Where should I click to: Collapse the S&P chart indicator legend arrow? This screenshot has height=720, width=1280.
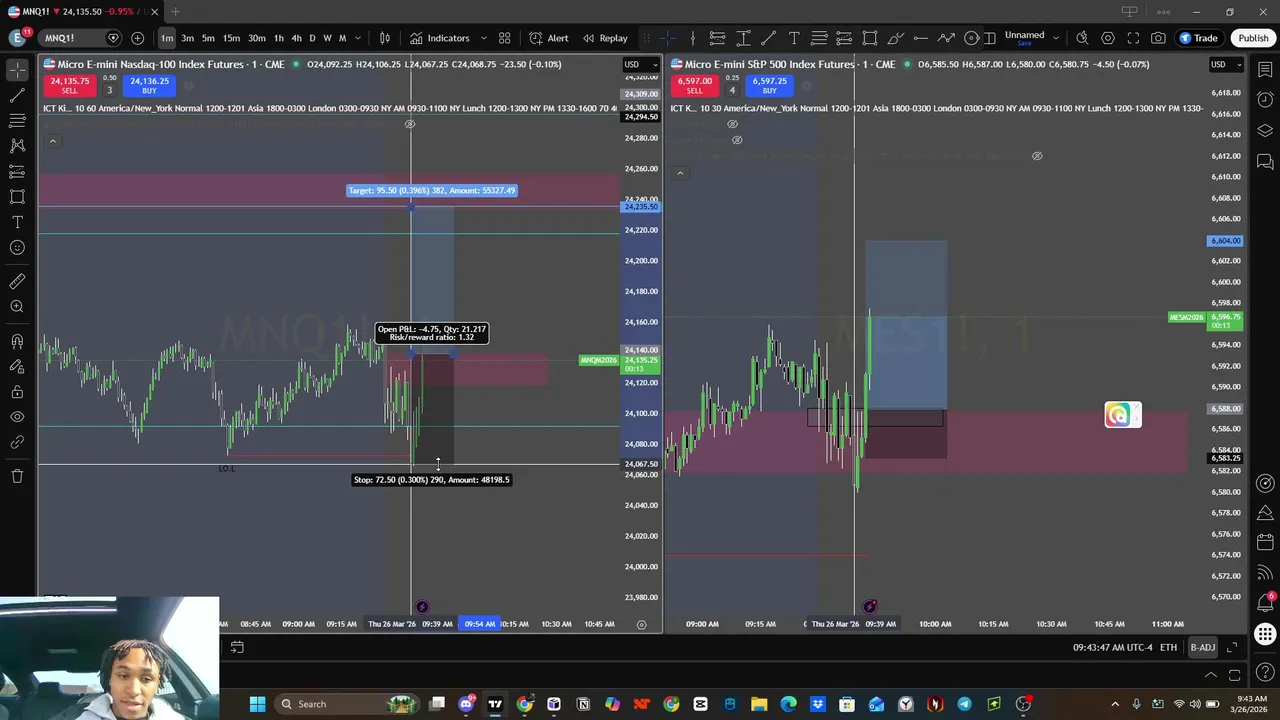coord(680,173)
